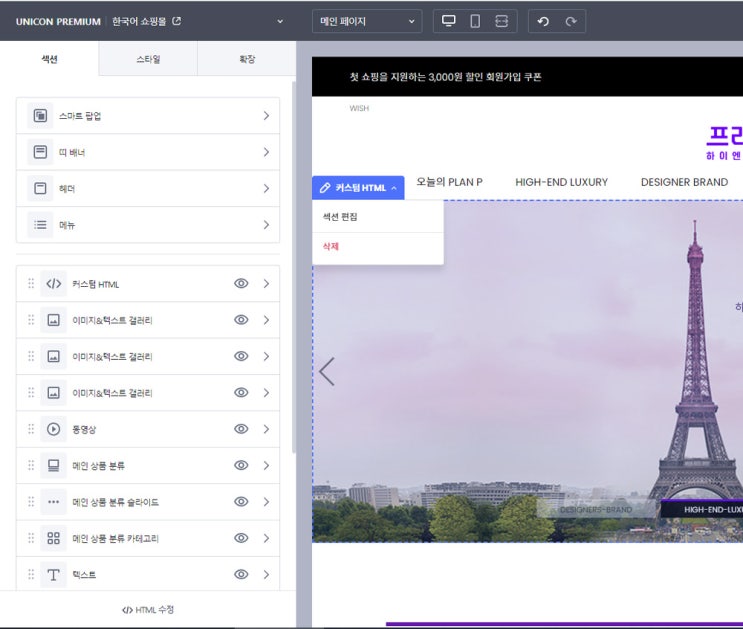Click DESIGNER BRAND navigation link
The width and height of the screenshot is (743, 629).
(x=684, y=182)
